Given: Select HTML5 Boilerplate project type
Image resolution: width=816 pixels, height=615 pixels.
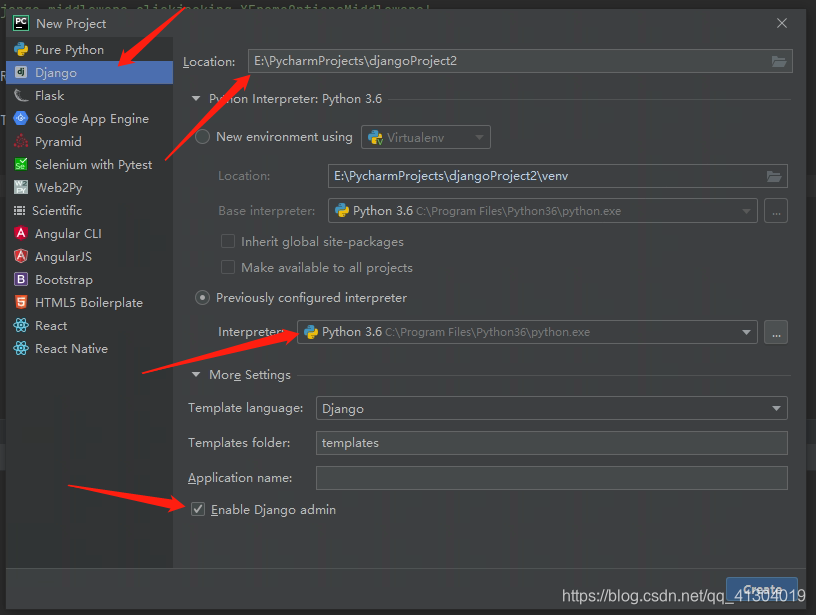Looking at the screenshot, I should (90, 302).
